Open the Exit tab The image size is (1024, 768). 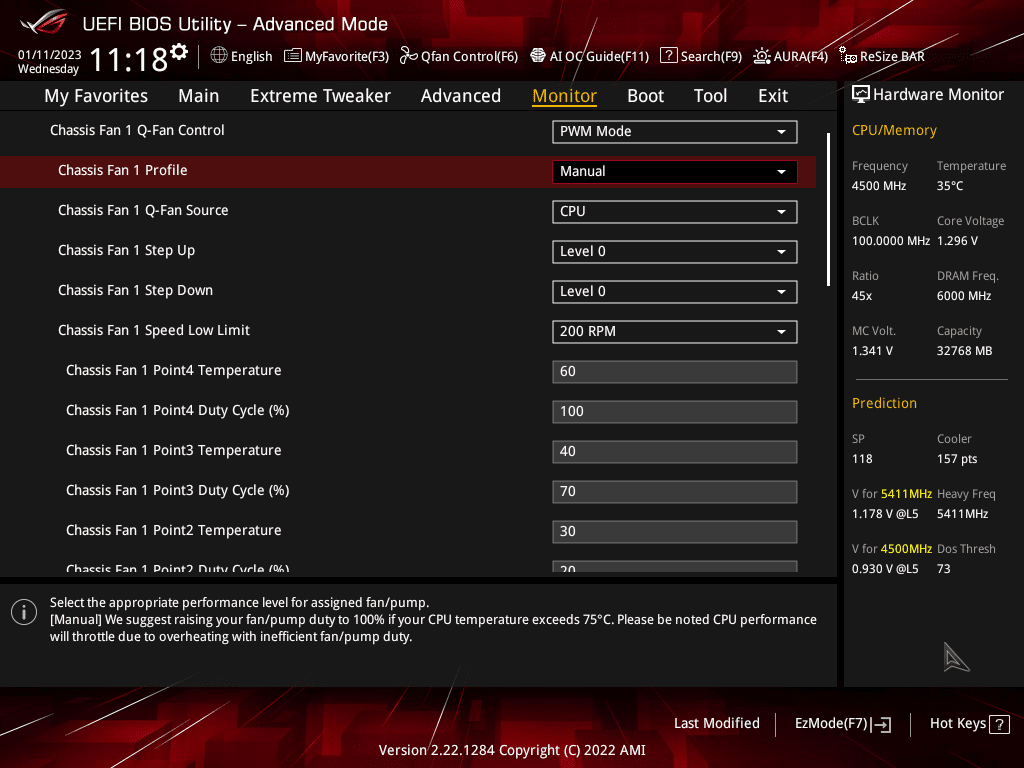point(773,96)
